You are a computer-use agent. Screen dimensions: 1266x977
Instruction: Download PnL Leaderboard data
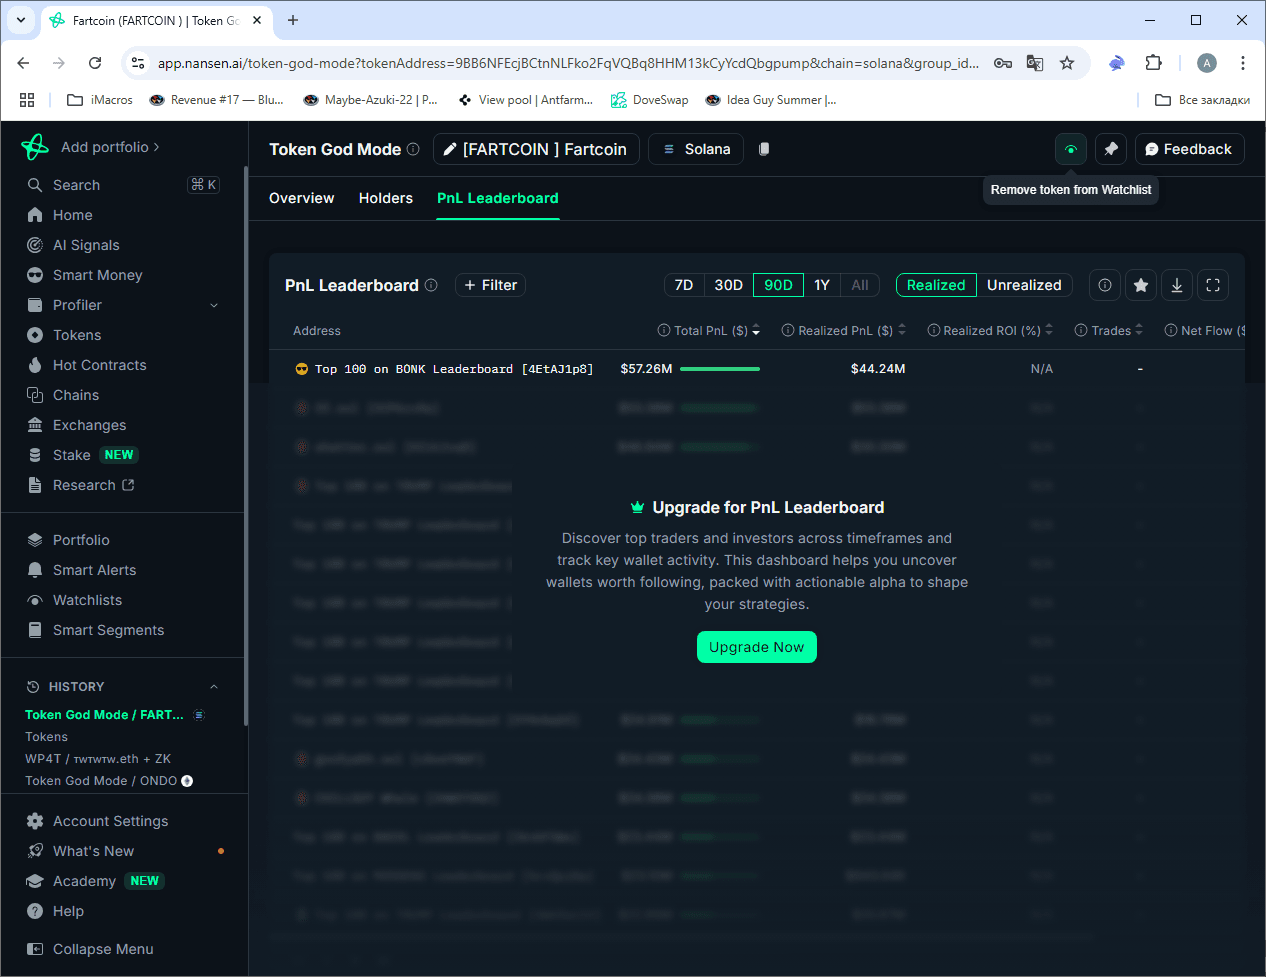[1177, 285]
